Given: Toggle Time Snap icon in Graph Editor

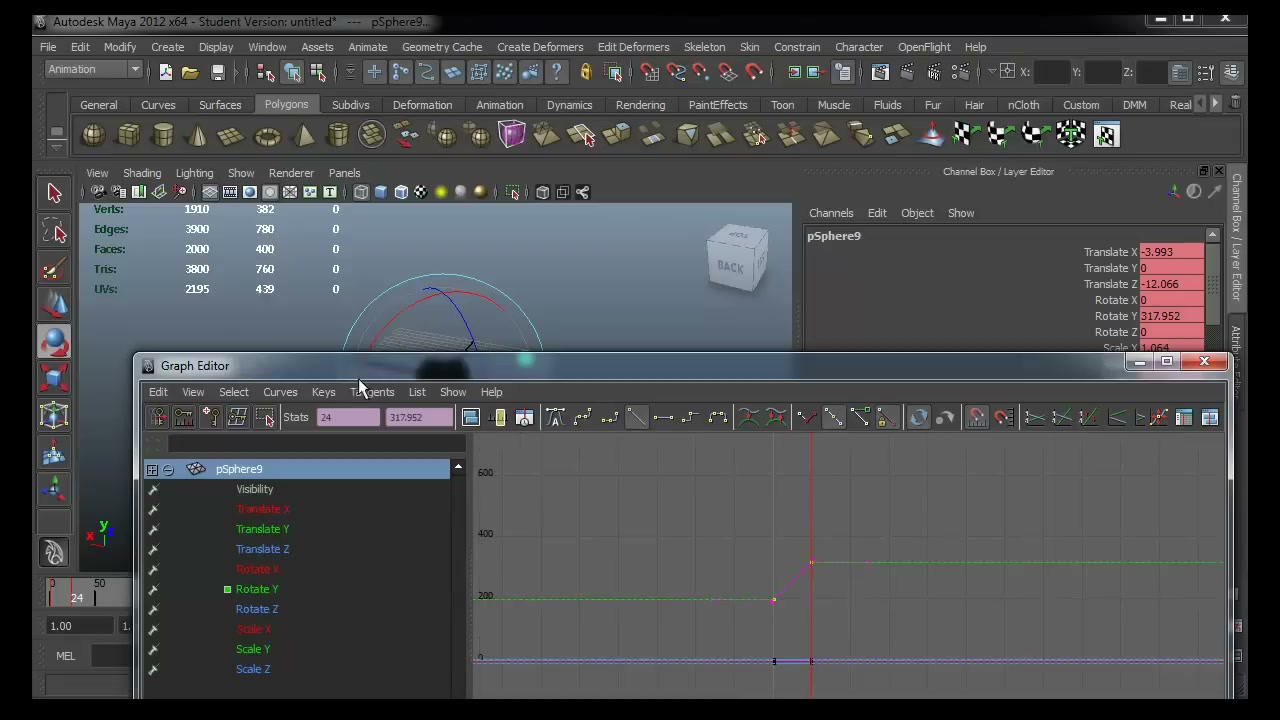Looking at the screenshot, I should (977, 417).
